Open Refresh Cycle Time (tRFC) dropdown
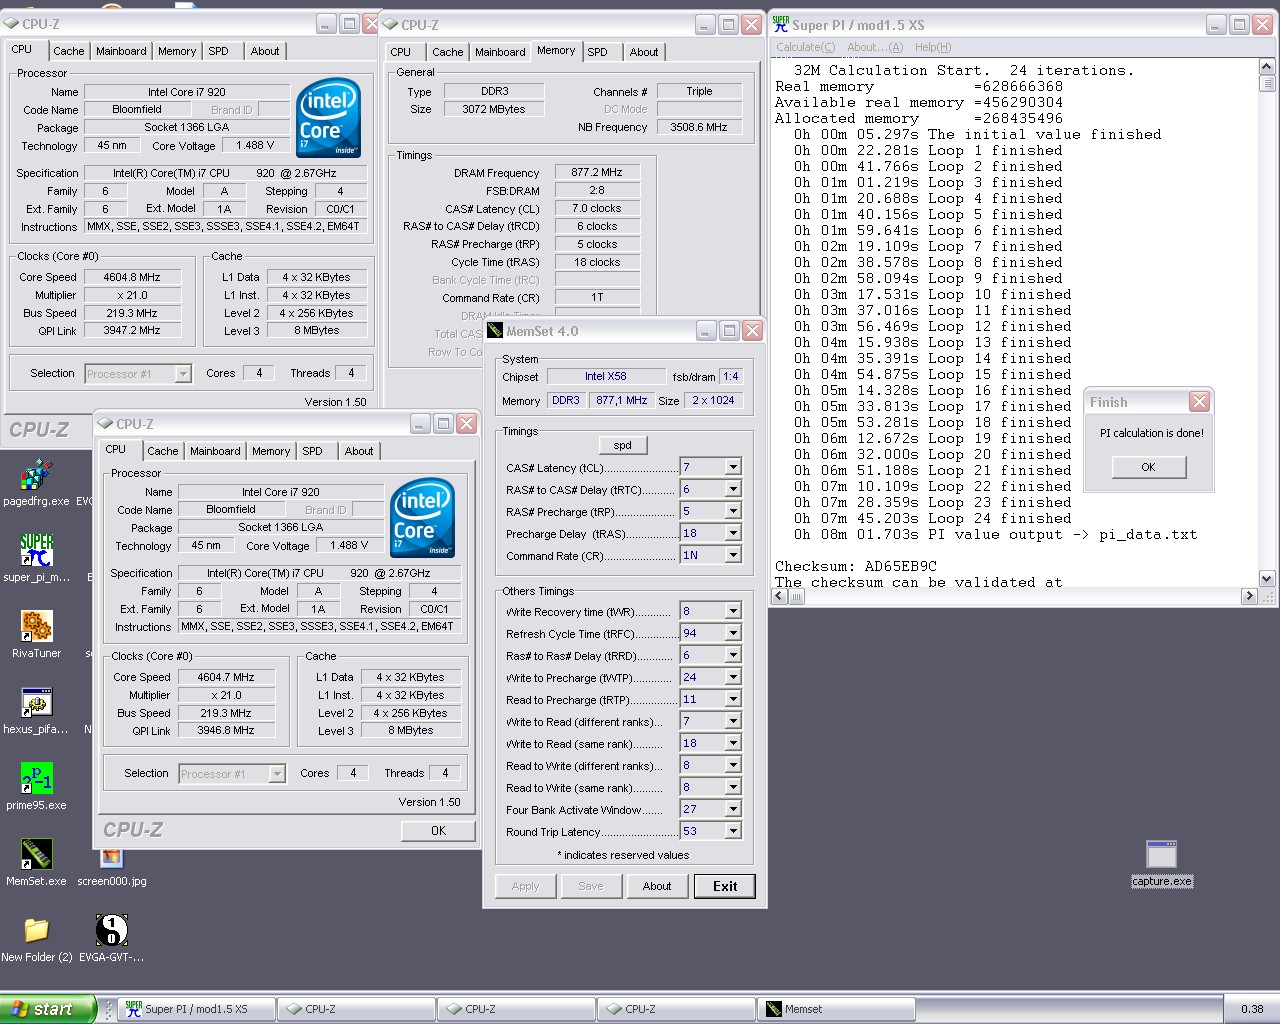1280x1024 pixels. pos(733,633)
